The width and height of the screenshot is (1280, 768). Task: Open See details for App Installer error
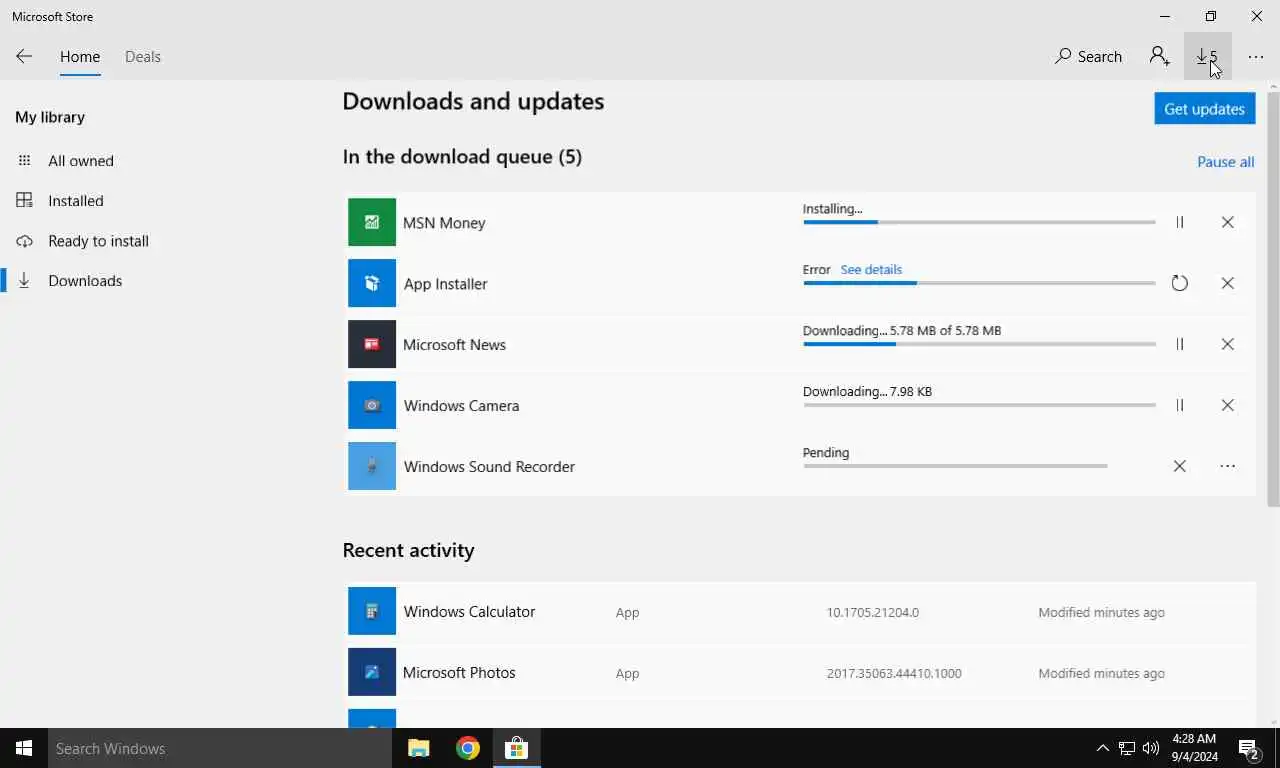click(x=871, y=270)
